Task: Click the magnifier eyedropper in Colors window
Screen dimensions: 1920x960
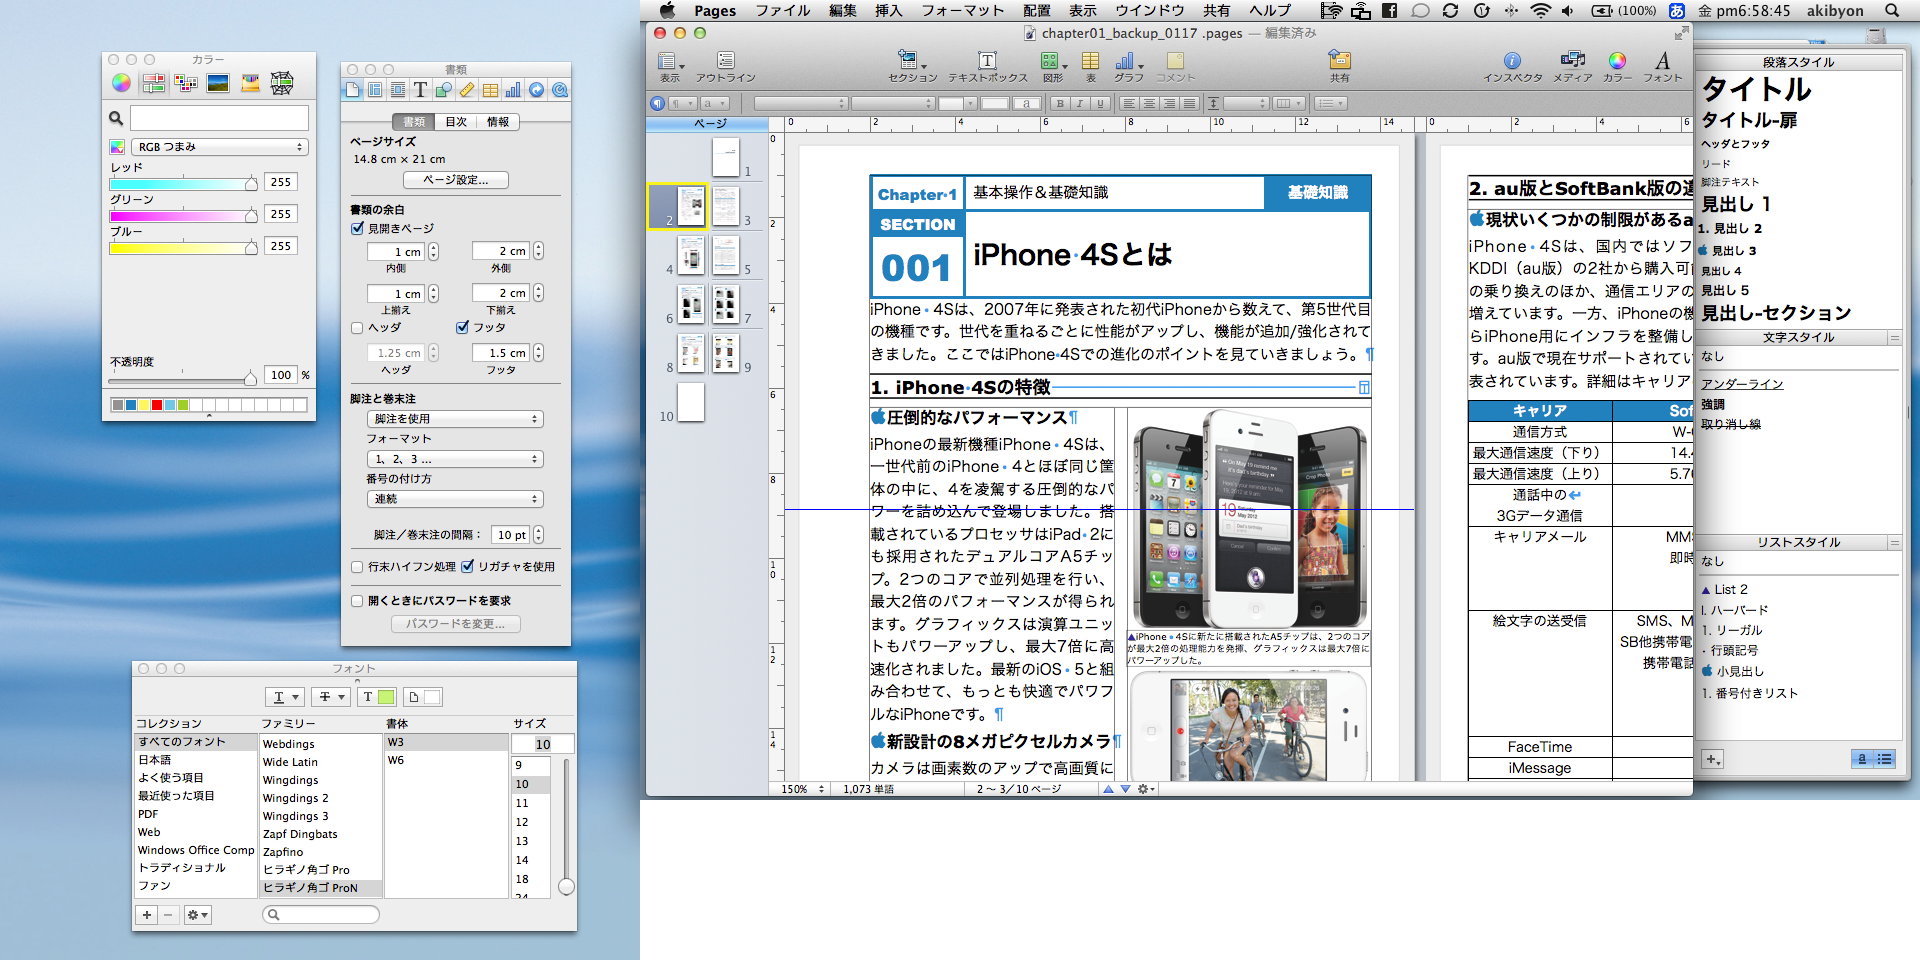Action: coord(116,118)
